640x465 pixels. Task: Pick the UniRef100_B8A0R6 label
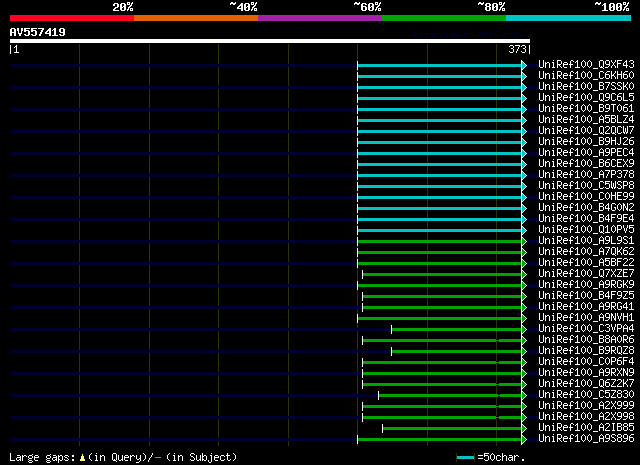coord(586,340)
